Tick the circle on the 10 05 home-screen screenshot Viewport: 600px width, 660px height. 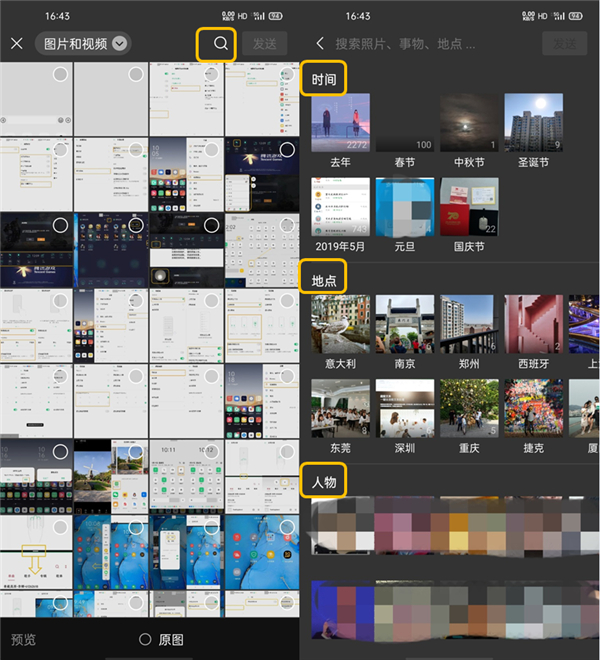coord(211,149)
